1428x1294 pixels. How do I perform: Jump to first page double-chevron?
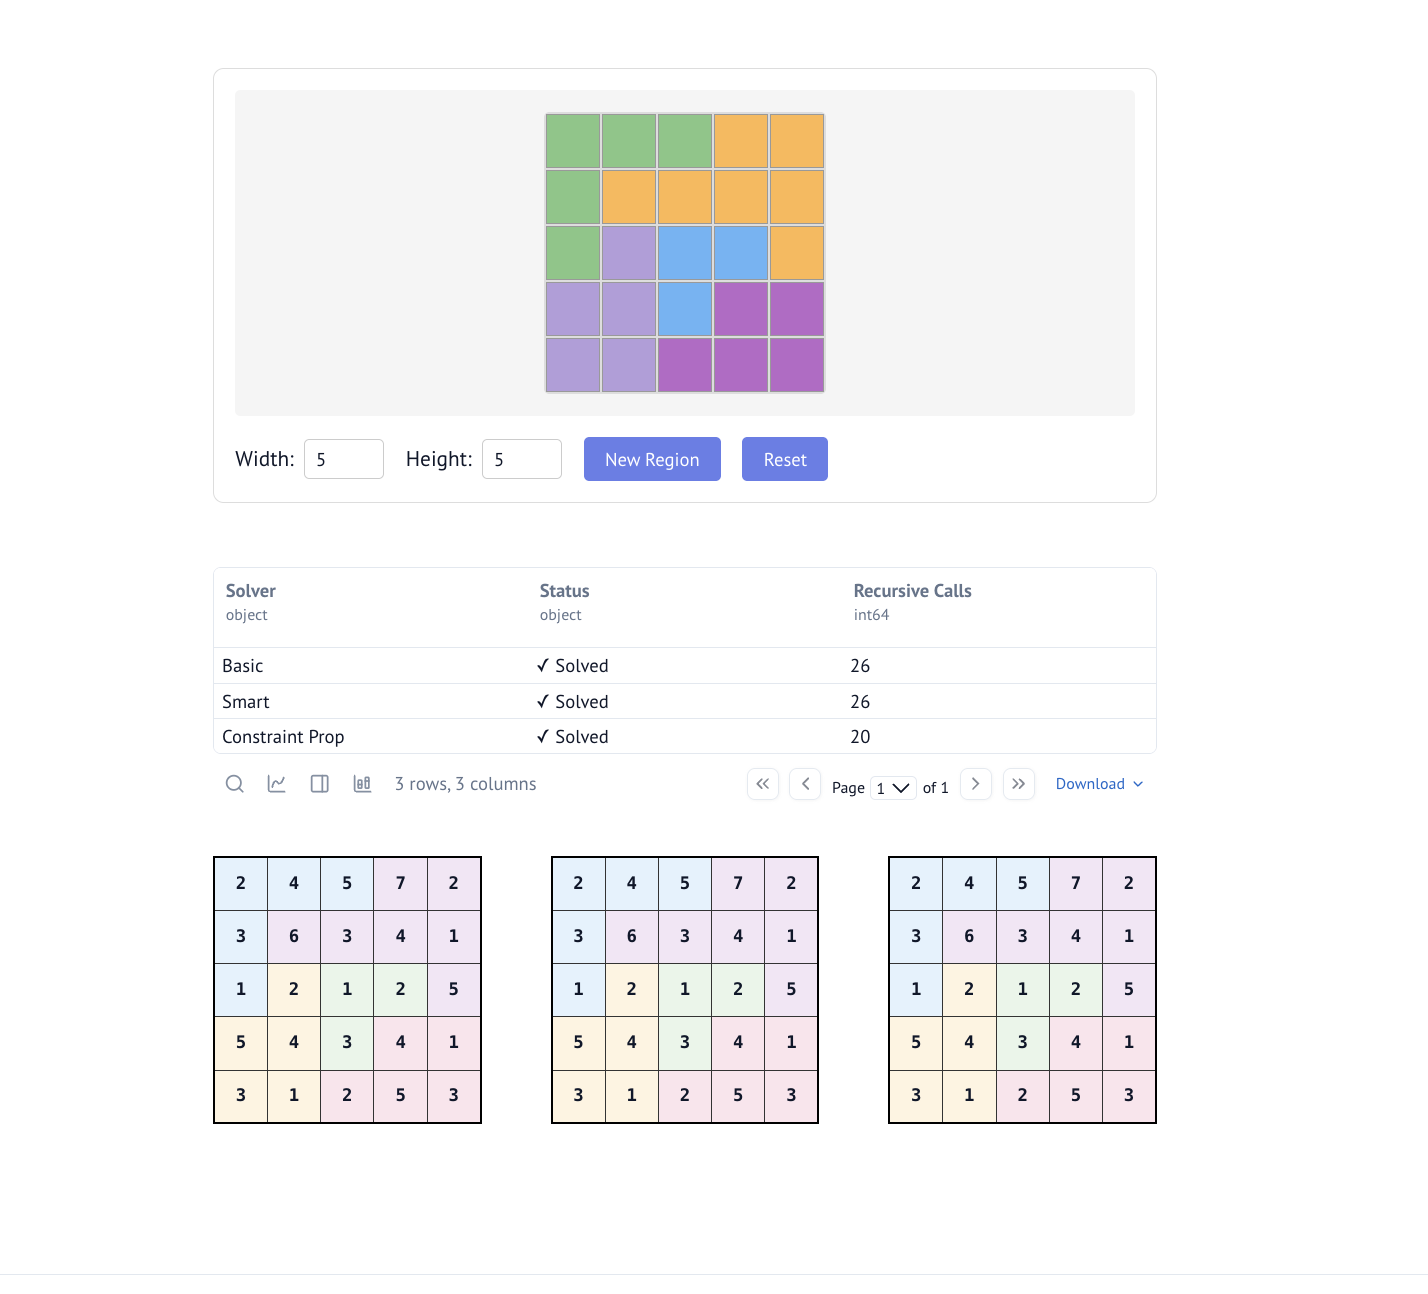click(x=763, y=784)
